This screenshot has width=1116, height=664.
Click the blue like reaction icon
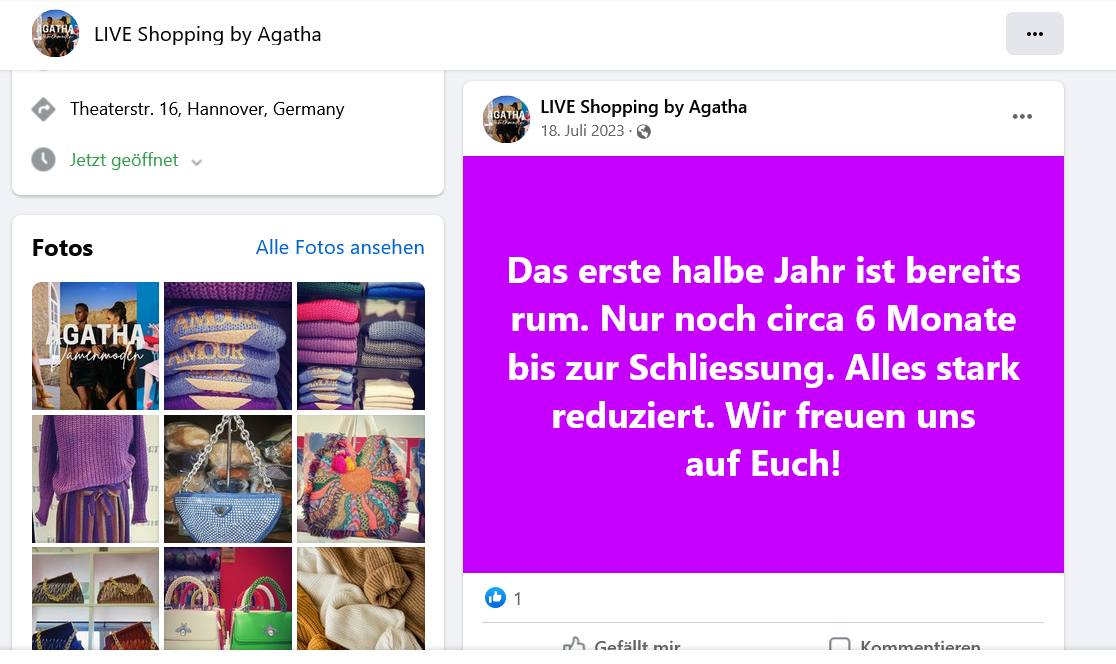495,598
